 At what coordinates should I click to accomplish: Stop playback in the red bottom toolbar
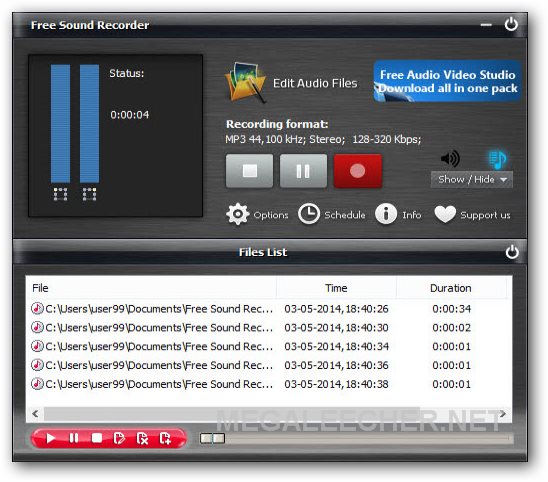(96, 438)
